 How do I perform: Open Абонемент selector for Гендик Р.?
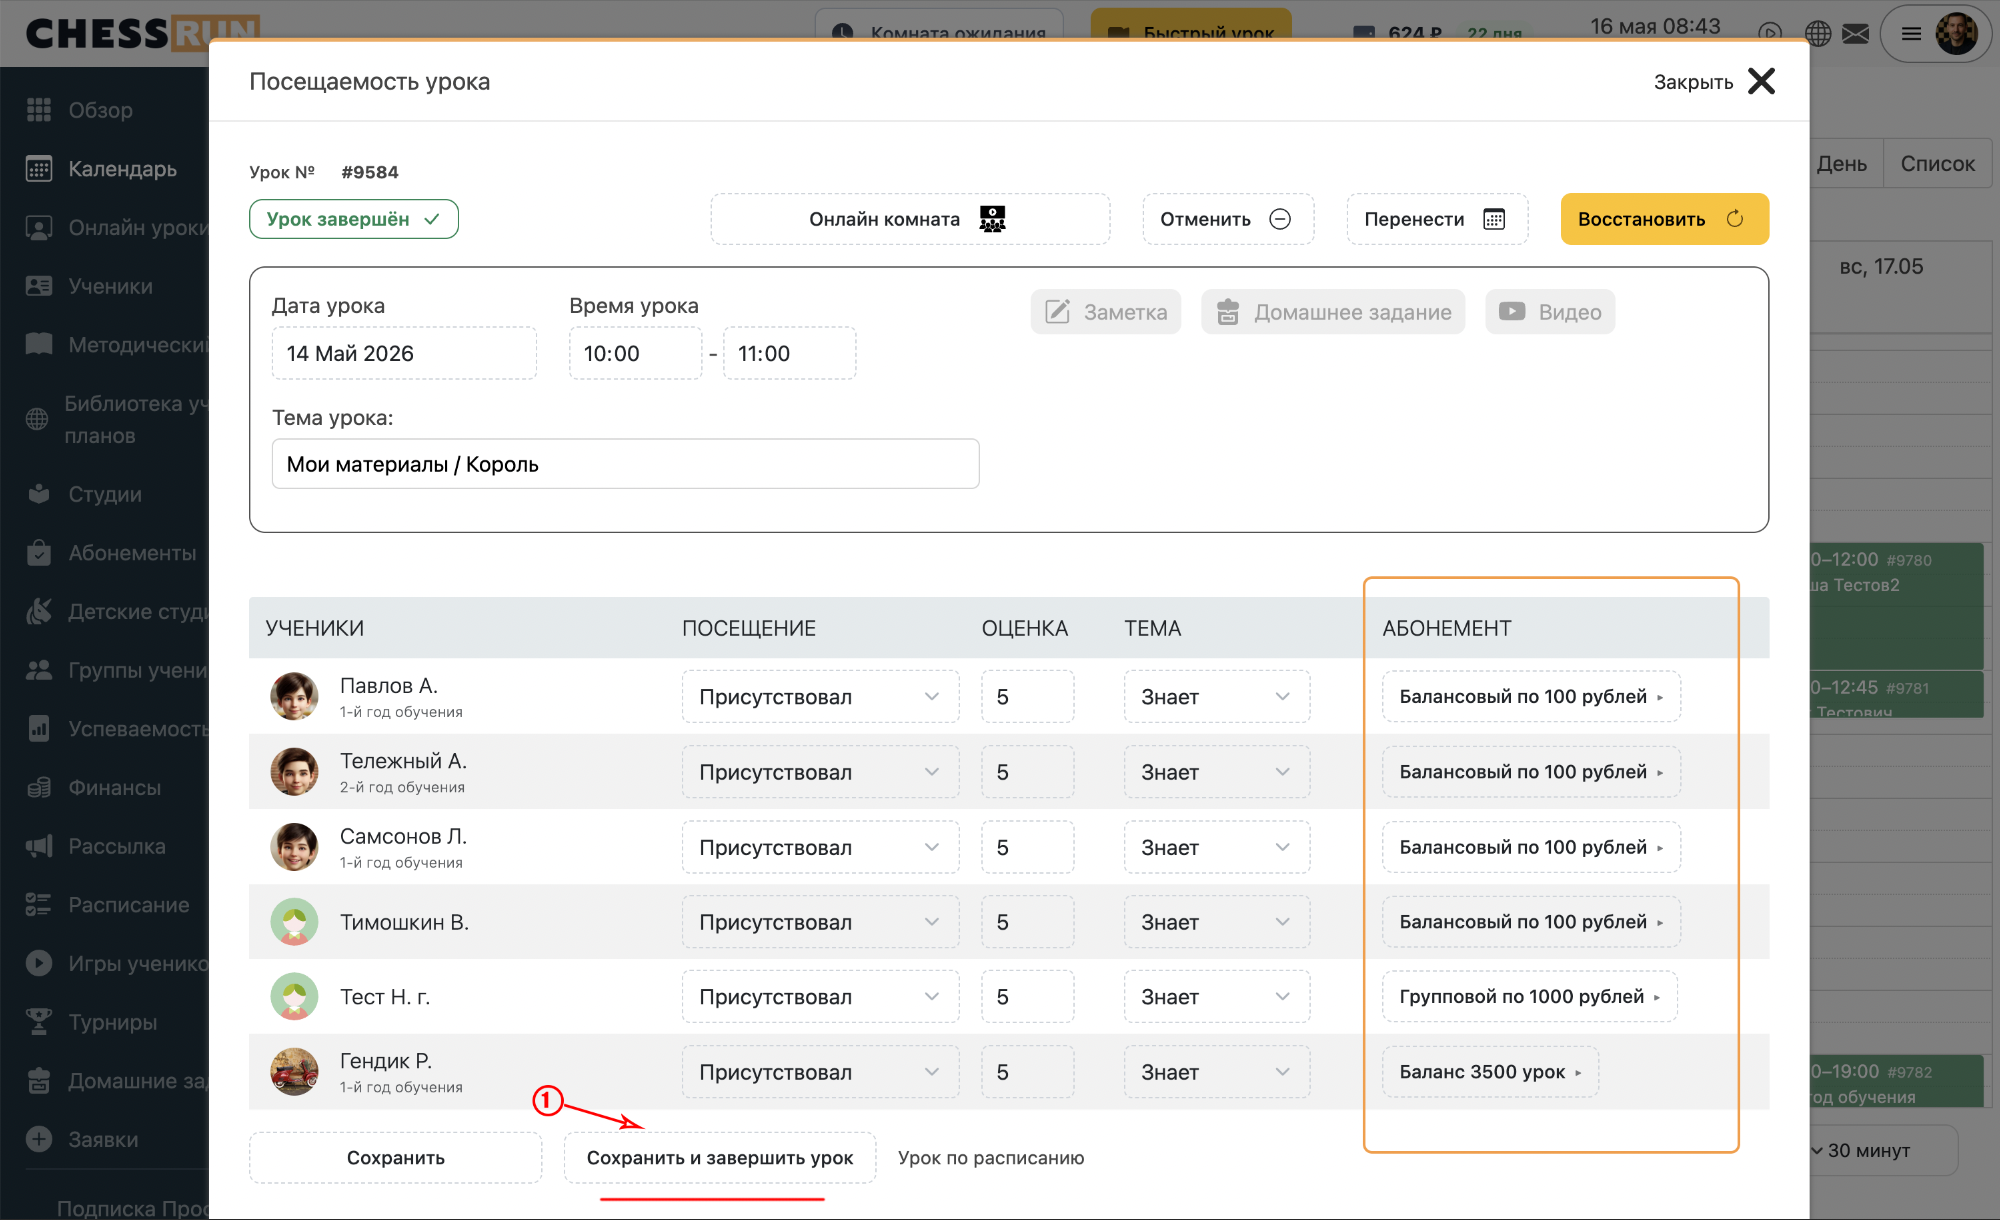(1490, 1072)
